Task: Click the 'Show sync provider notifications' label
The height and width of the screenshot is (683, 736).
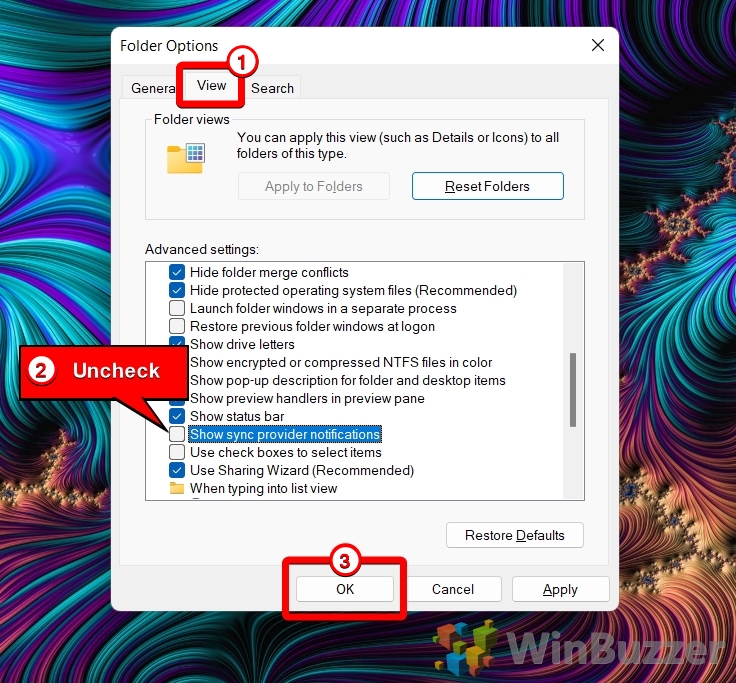Action: tap(285, 434)
